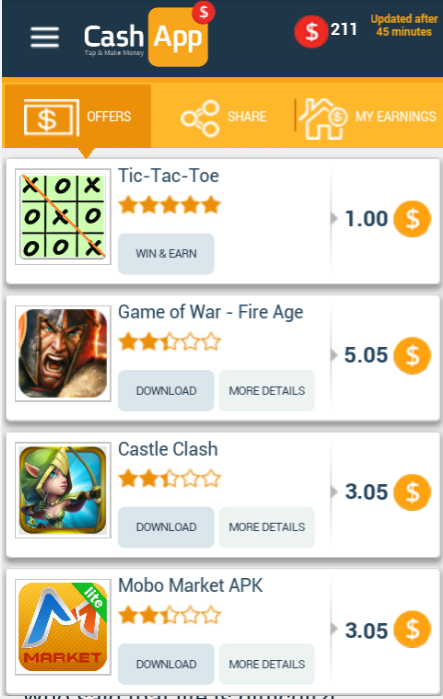This screenshot has height=699, width=443.
Task: Open more details for Mobo Market APK
Action: pos(267,664)
